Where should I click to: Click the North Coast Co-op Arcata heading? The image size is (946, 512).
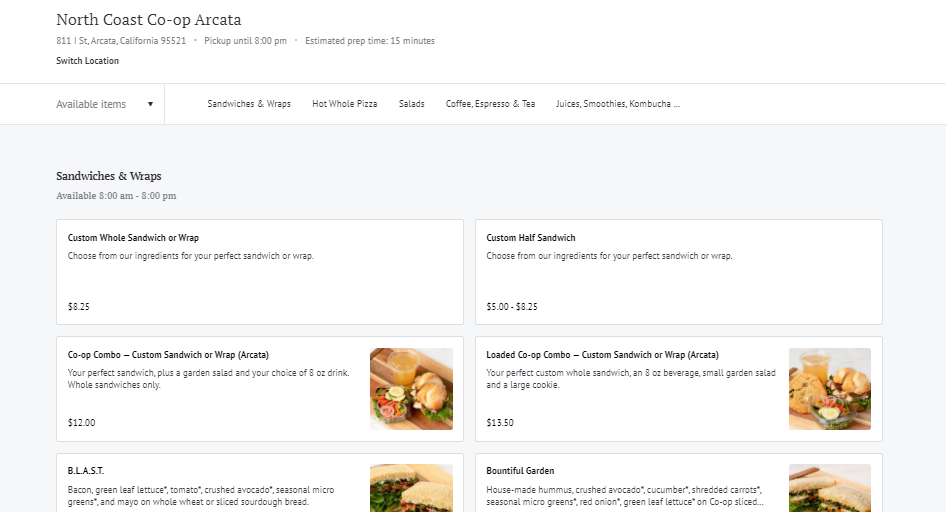(148, 20)
